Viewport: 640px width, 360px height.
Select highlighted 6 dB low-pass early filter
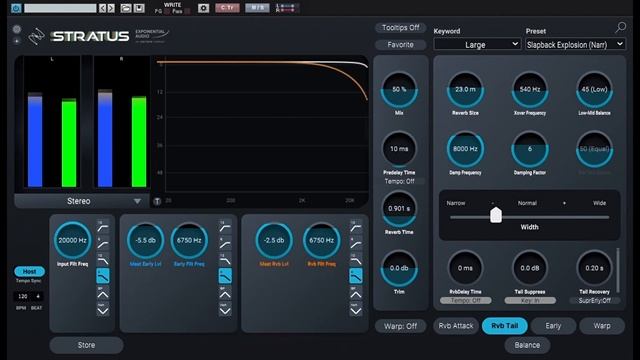coord(225,276)
